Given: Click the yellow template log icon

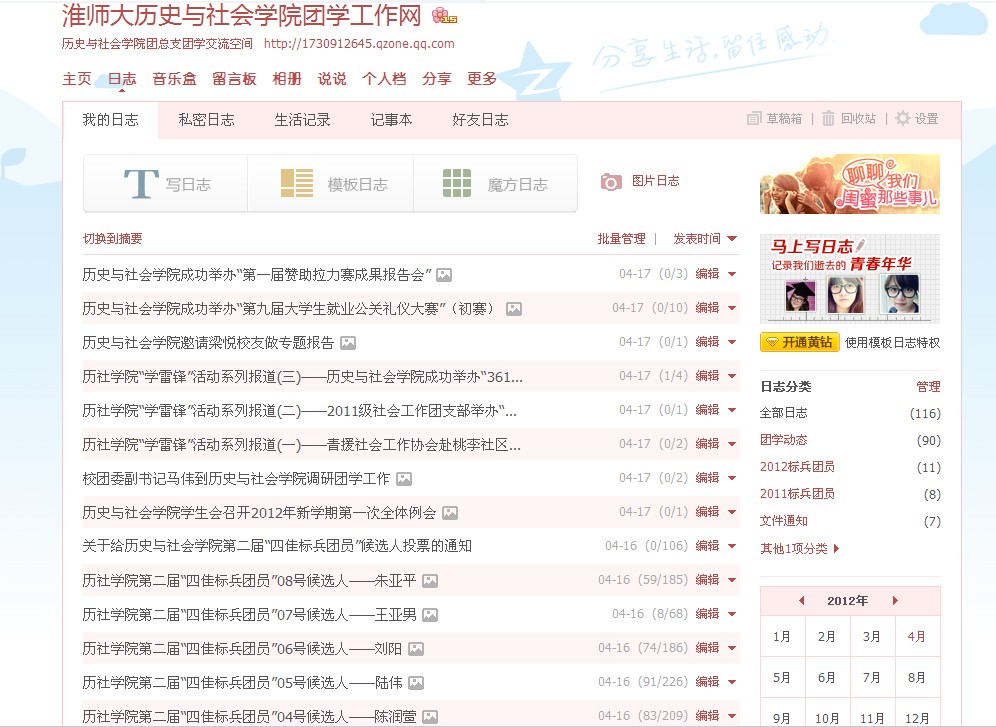Looking at the screenshot, I should pos(297,183).
